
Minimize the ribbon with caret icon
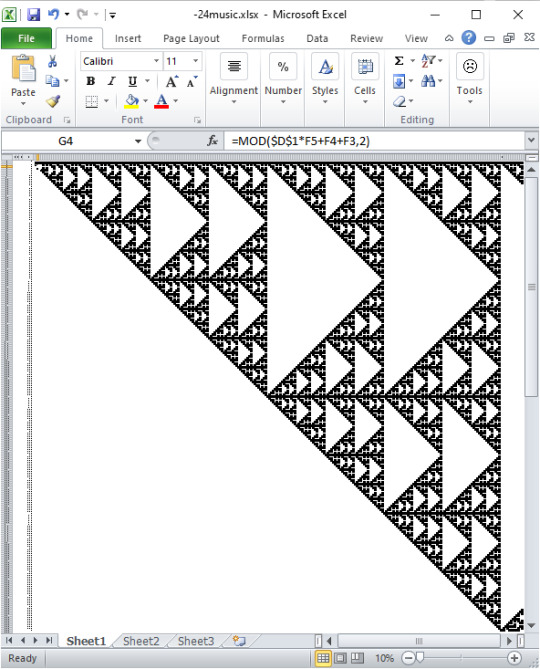449,38
